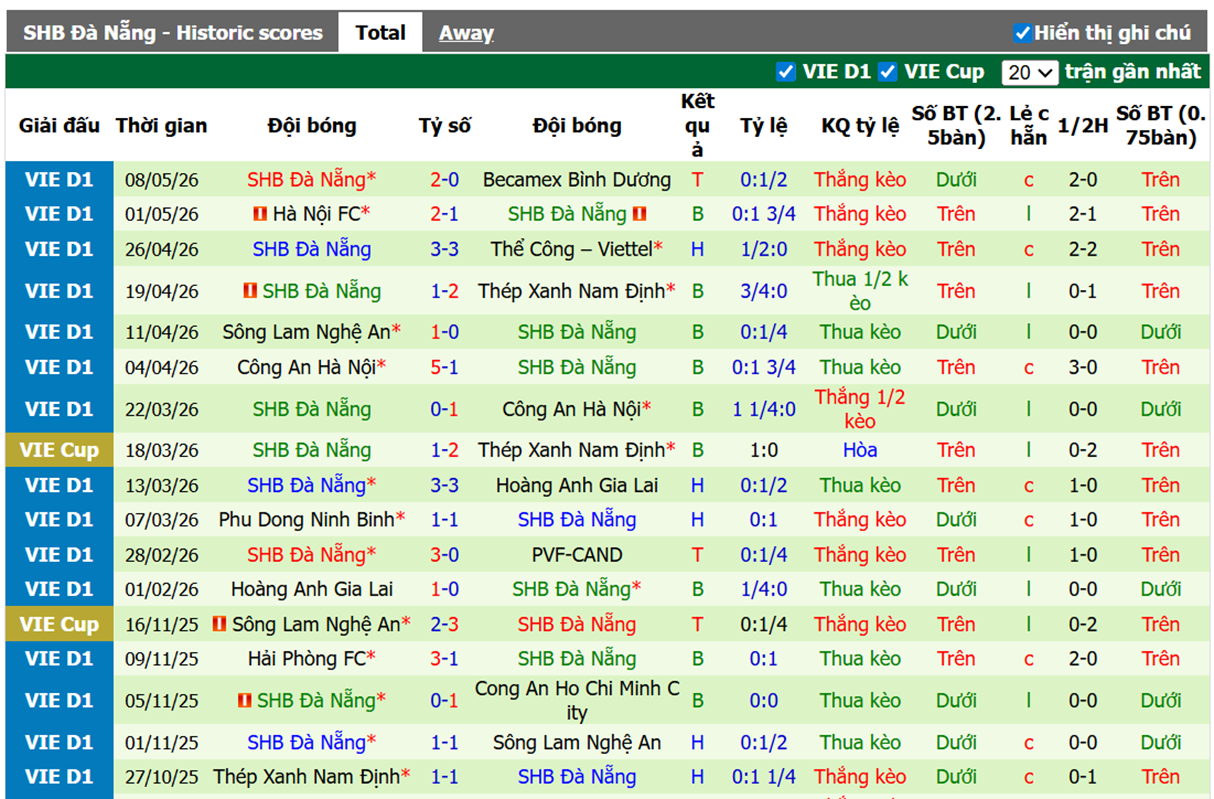Click red card icon before SHB Đà Nẵng on 05/11/25
This screenshot has width=1214, height=799.
[x=245, y=700]
